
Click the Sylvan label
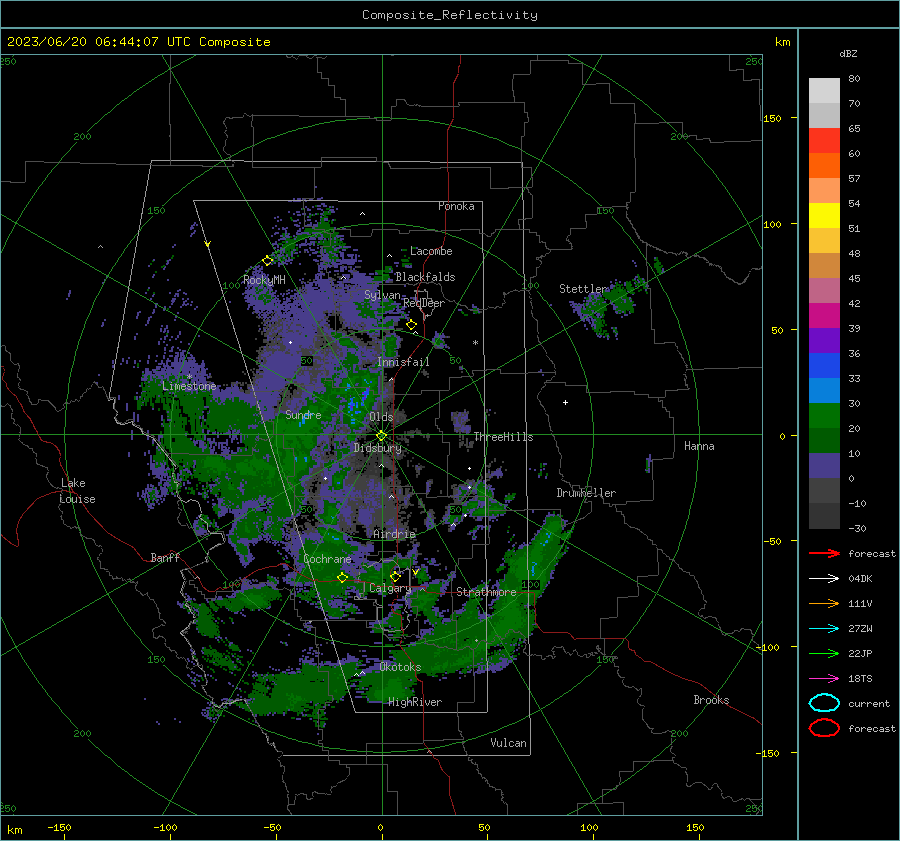(x=382, y=295)
